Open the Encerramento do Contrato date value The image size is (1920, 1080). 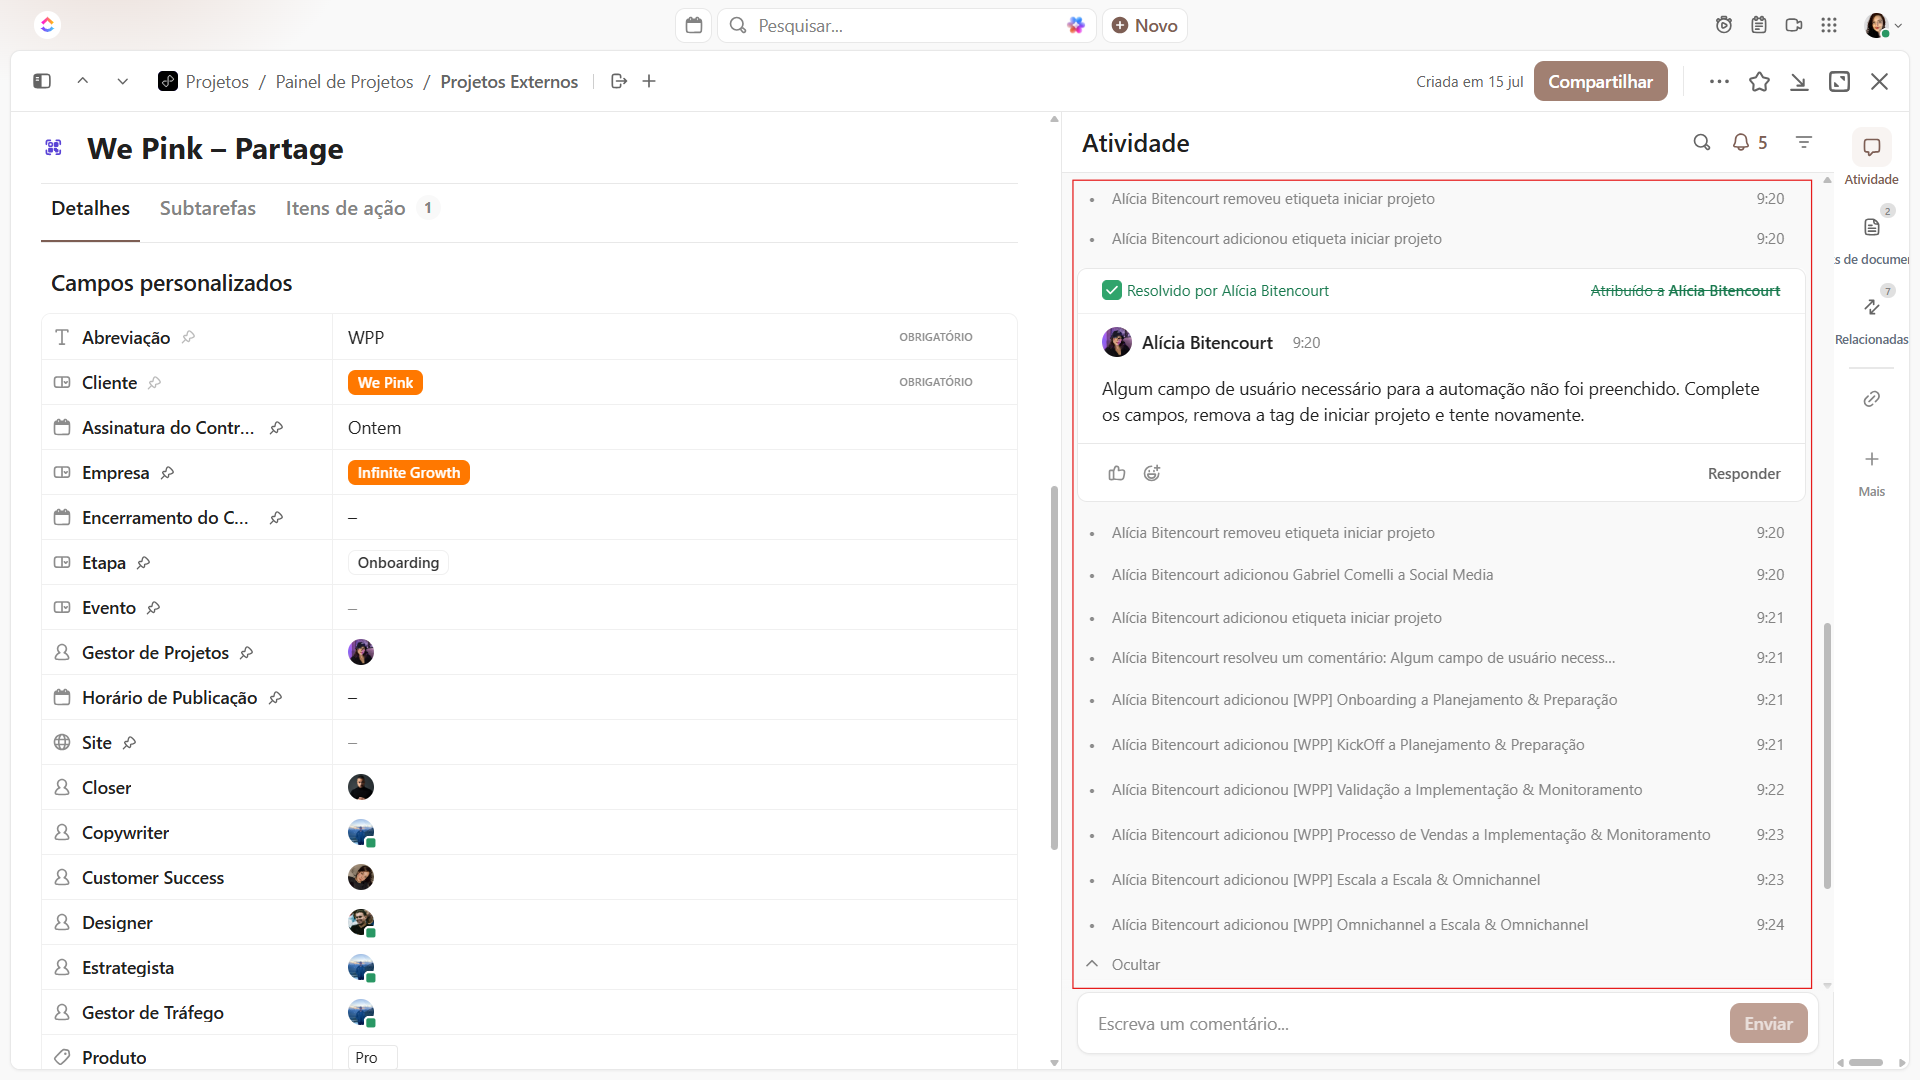click(x=674, y=517)
